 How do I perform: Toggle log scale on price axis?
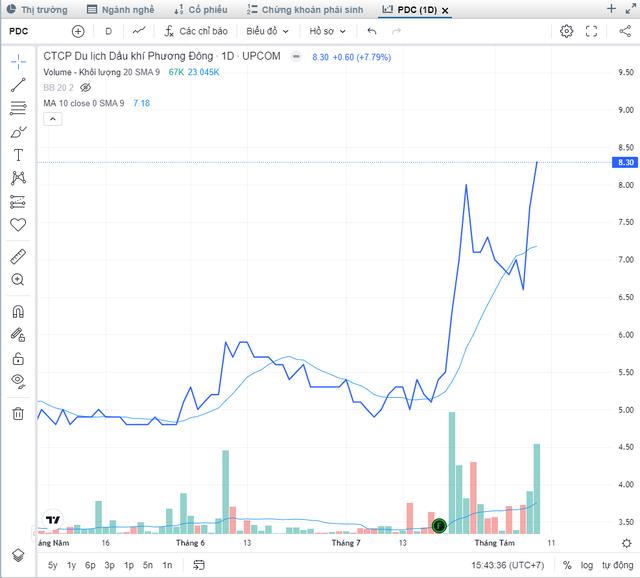coord(586,566)
